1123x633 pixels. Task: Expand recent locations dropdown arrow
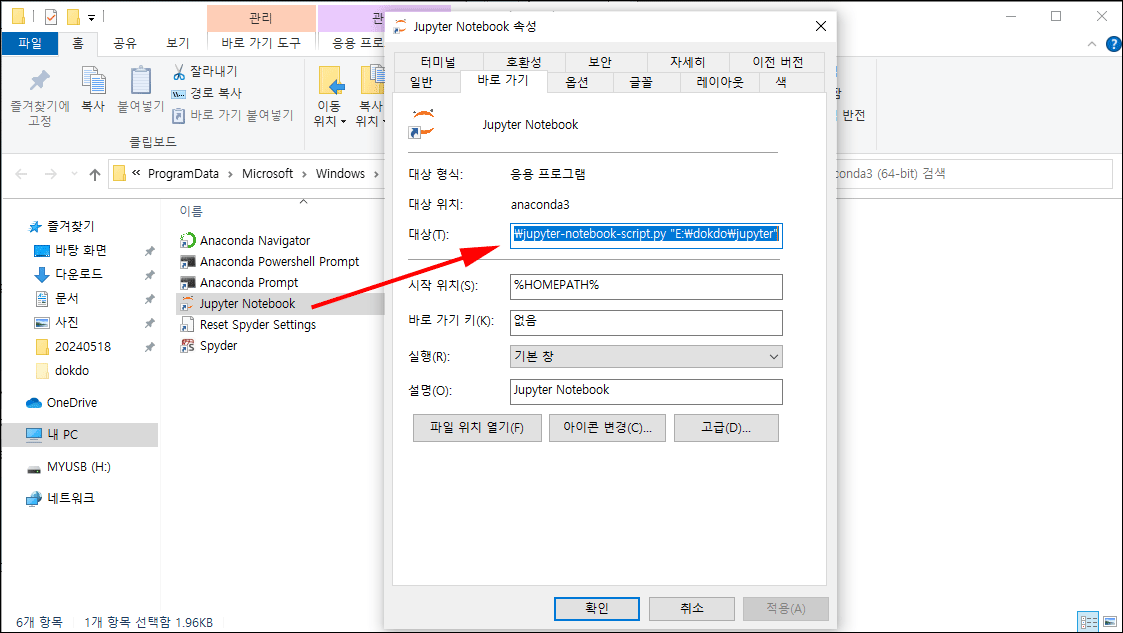[x=74, y=174]
